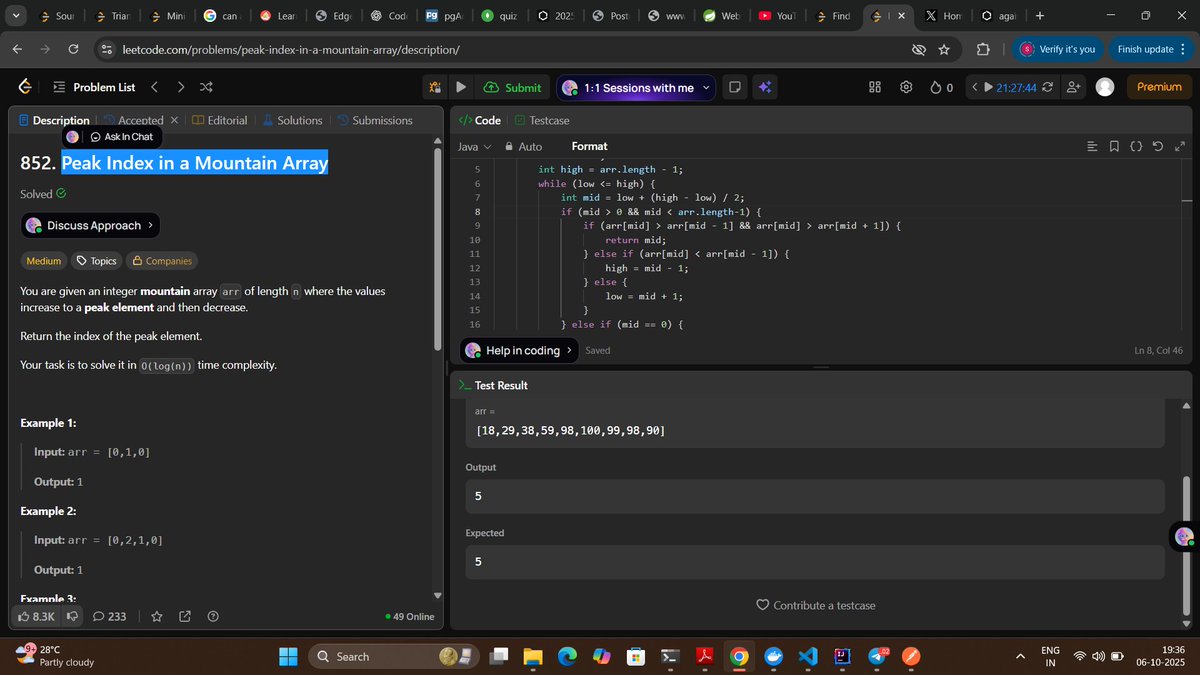
Task: Pick a random problem shuffle icon
Action: point(206,87)
